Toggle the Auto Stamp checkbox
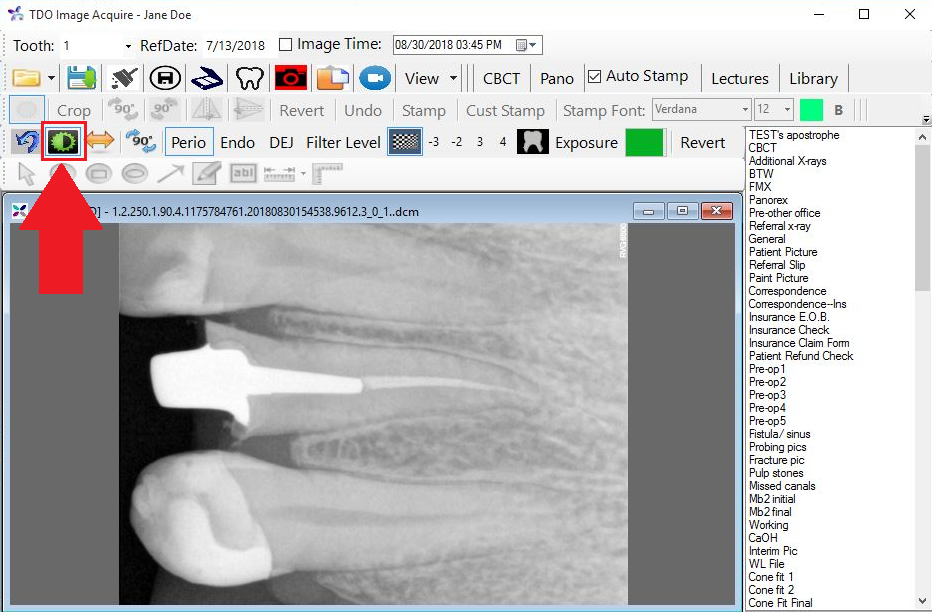This screenshot has height=612, width=932. 594,76
